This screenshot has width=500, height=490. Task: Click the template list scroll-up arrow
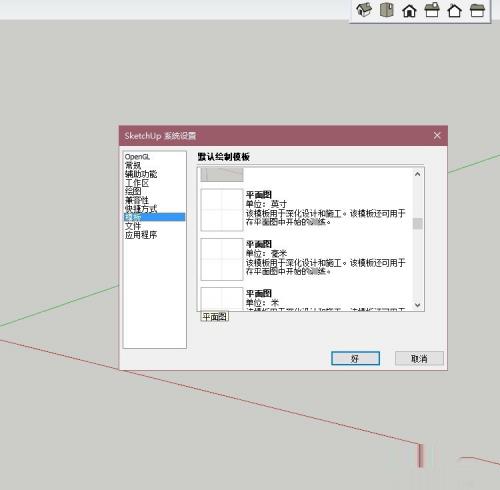coord(417,174)
